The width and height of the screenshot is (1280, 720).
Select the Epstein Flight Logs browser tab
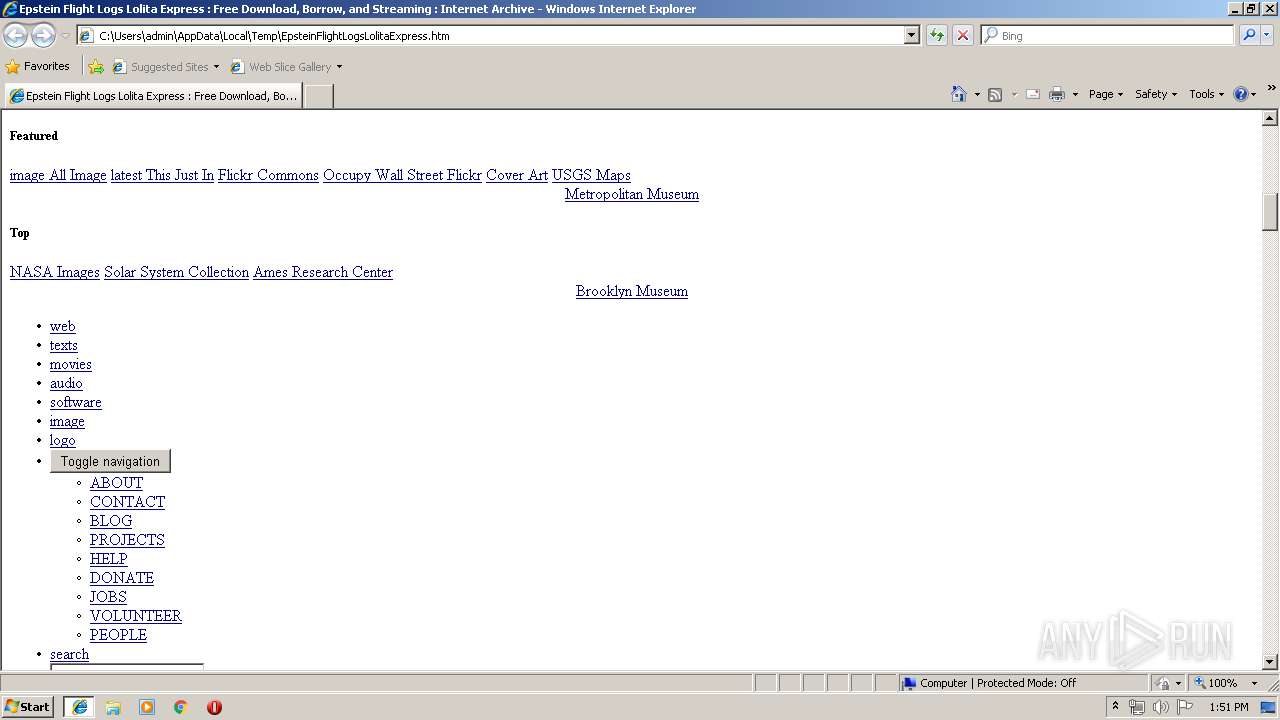[154, 96]
